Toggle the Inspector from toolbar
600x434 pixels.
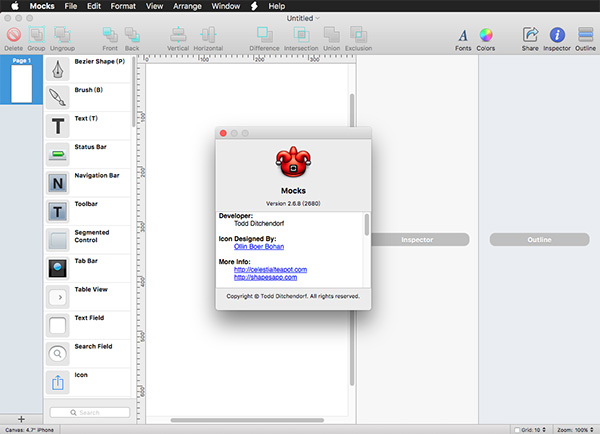pos(557,35)
